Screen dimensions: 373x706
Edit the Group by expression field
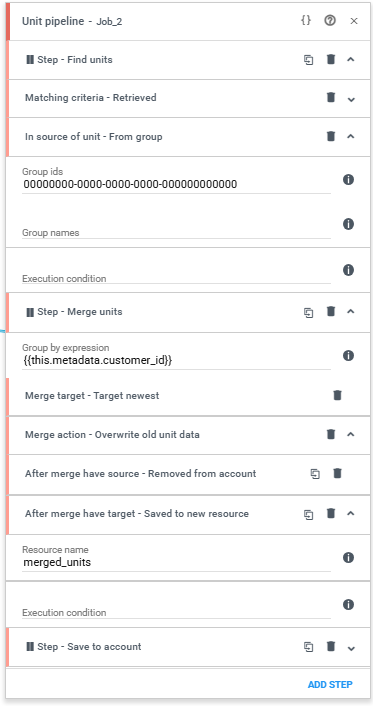(x=176, y=360)
